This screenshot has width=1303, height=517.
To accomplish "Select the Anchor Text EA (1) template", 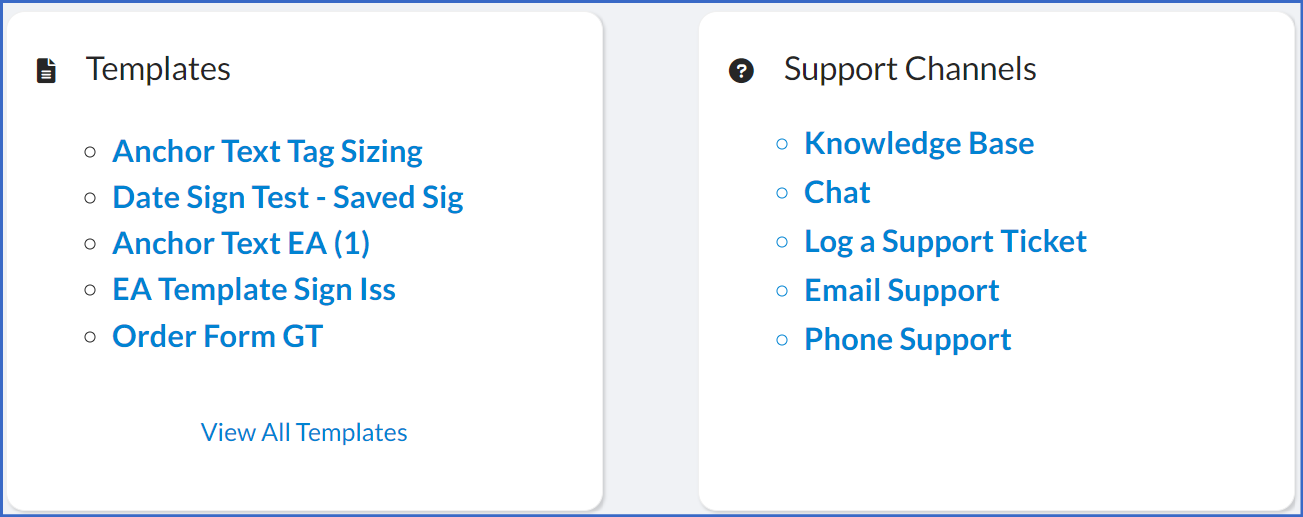I will point(241,243).
